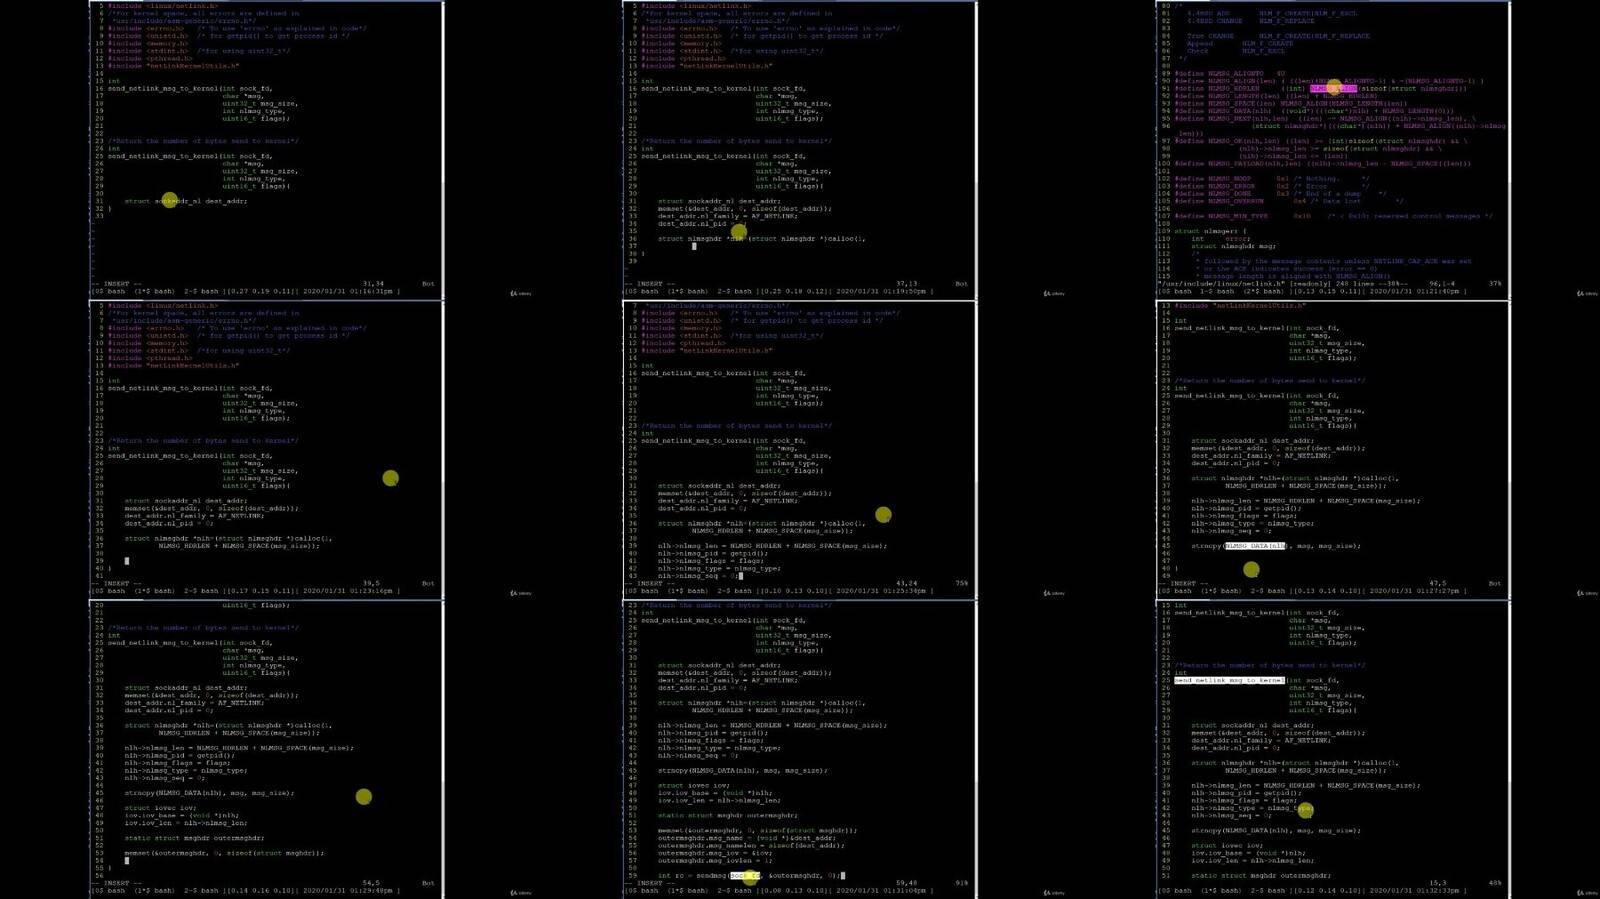Click "outermsghdr.msg_namelen" on line 55

click(x=707, y=845)
